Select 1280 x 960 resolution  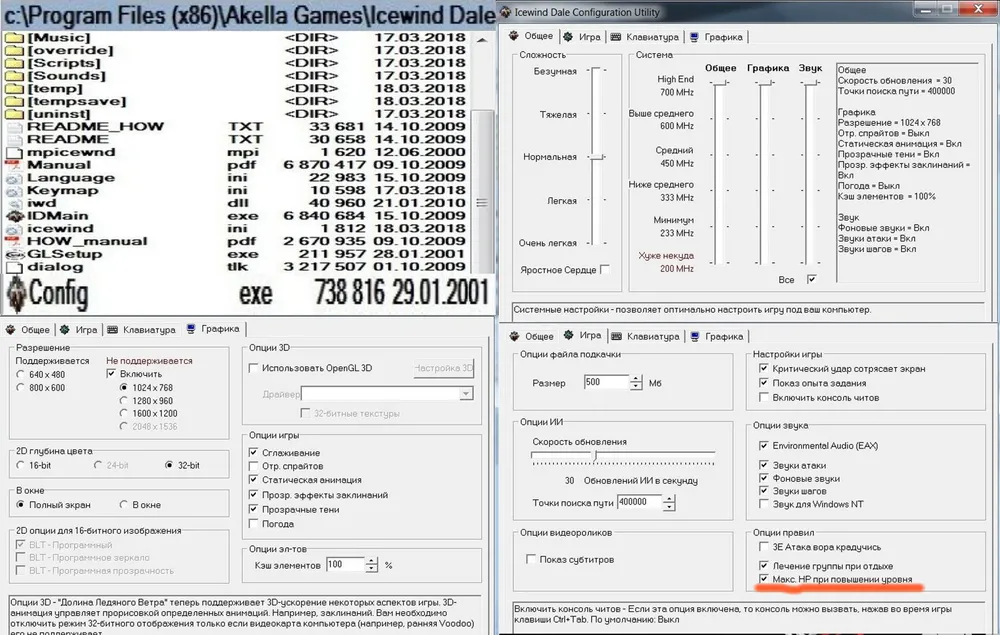(x=124, y=401)
